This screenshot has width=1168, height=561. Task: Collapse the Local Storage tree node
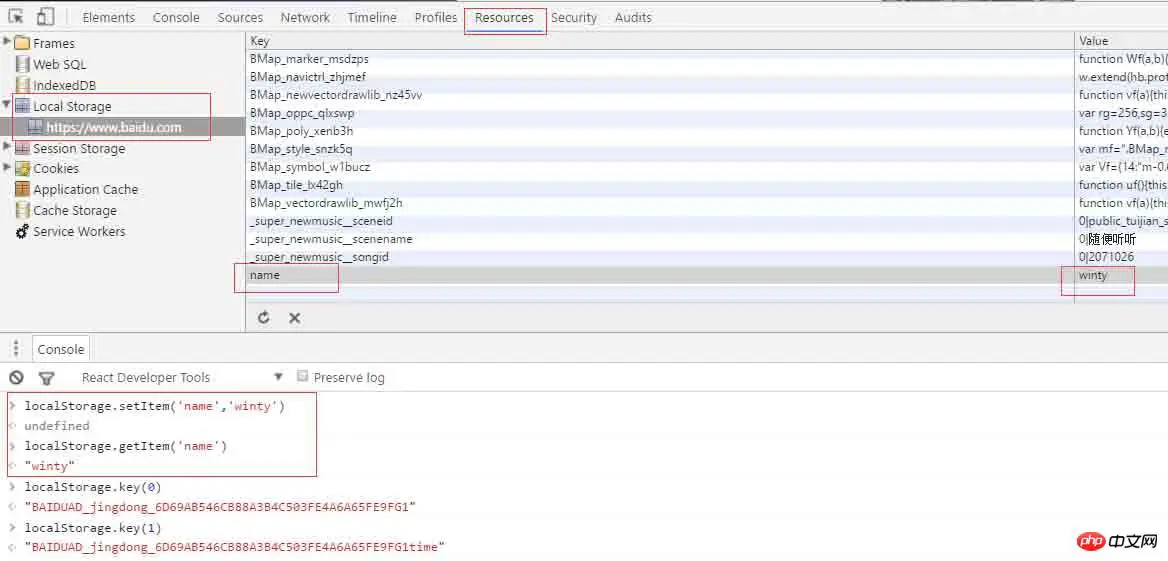click(x=8, y=105)
